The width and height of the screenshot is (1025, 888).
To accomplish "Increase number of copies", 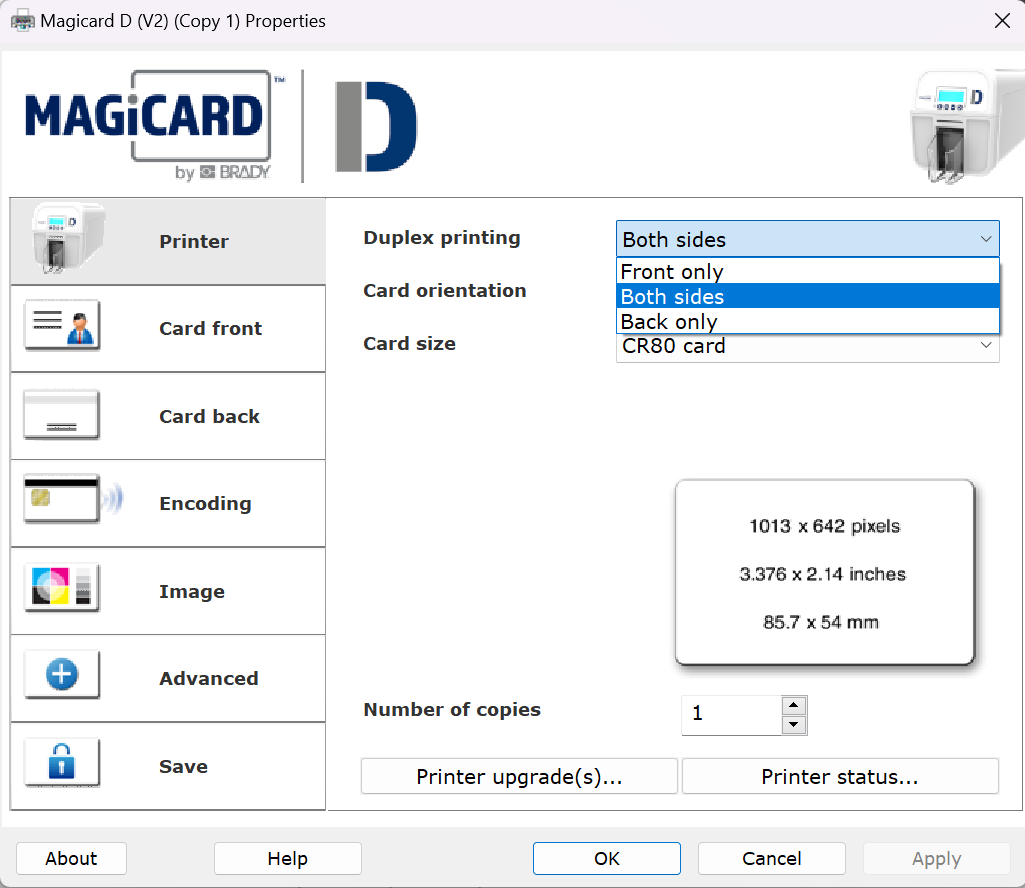I will point(794,705).
